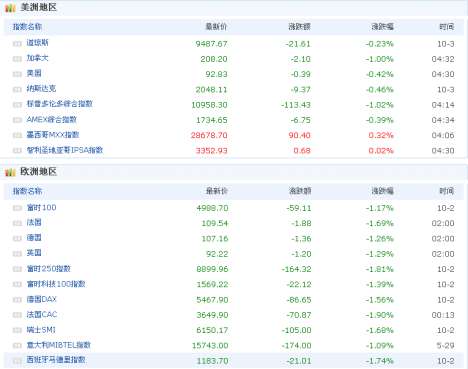
Task: Open the 智利圣地亚哥IPSA指数 link
Action: point(65,150)
